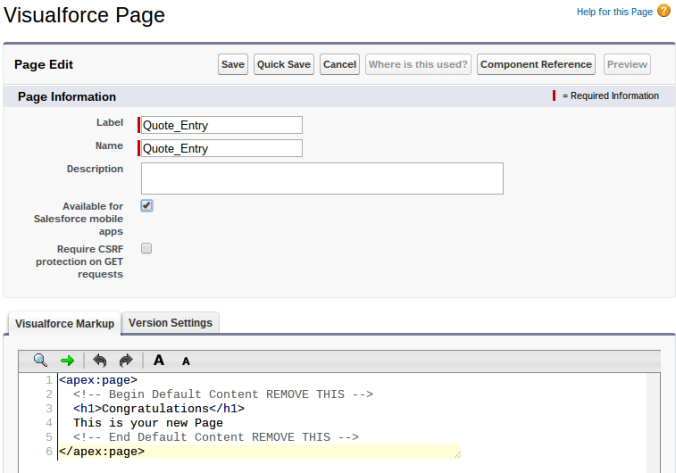676x473 pixels.
Task: Open the search tool in the code editor
Action: coord(41,360)
